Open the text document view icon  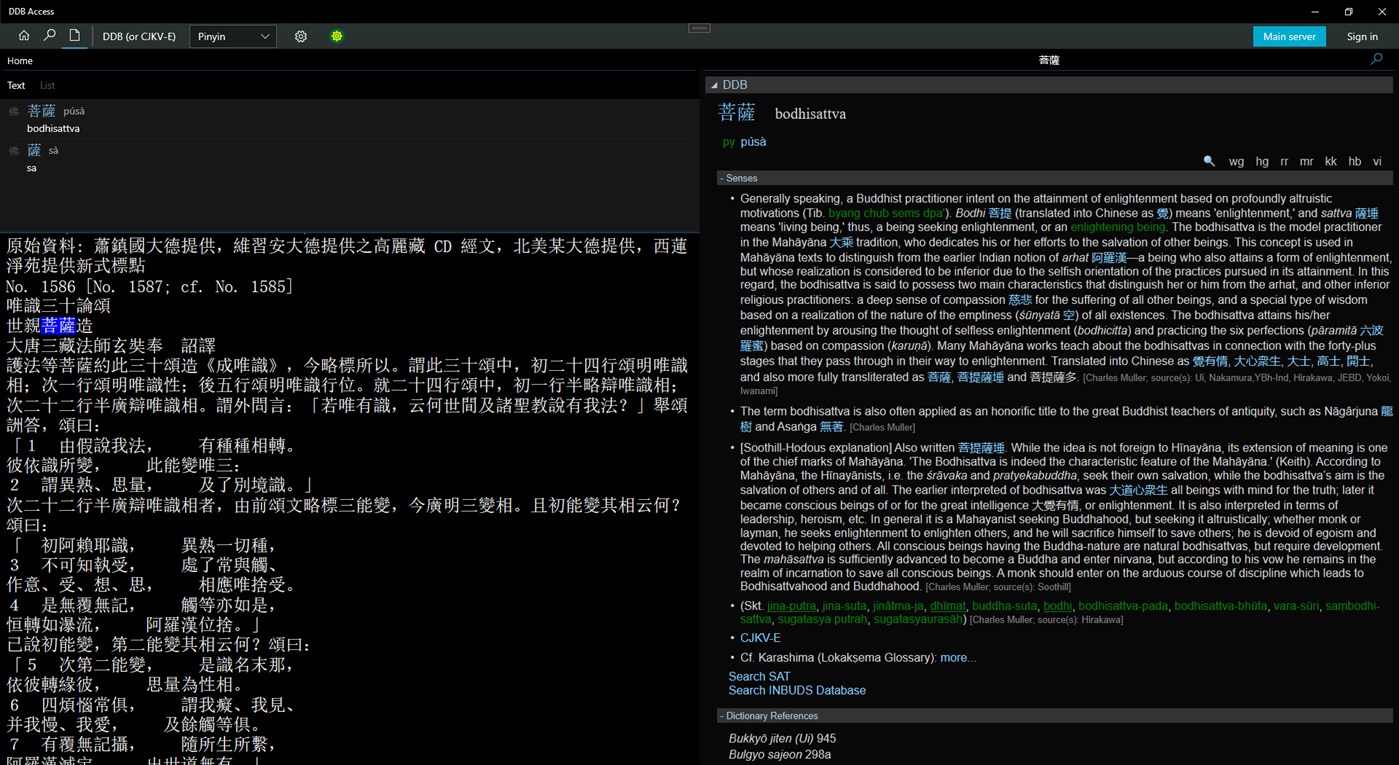73,35
